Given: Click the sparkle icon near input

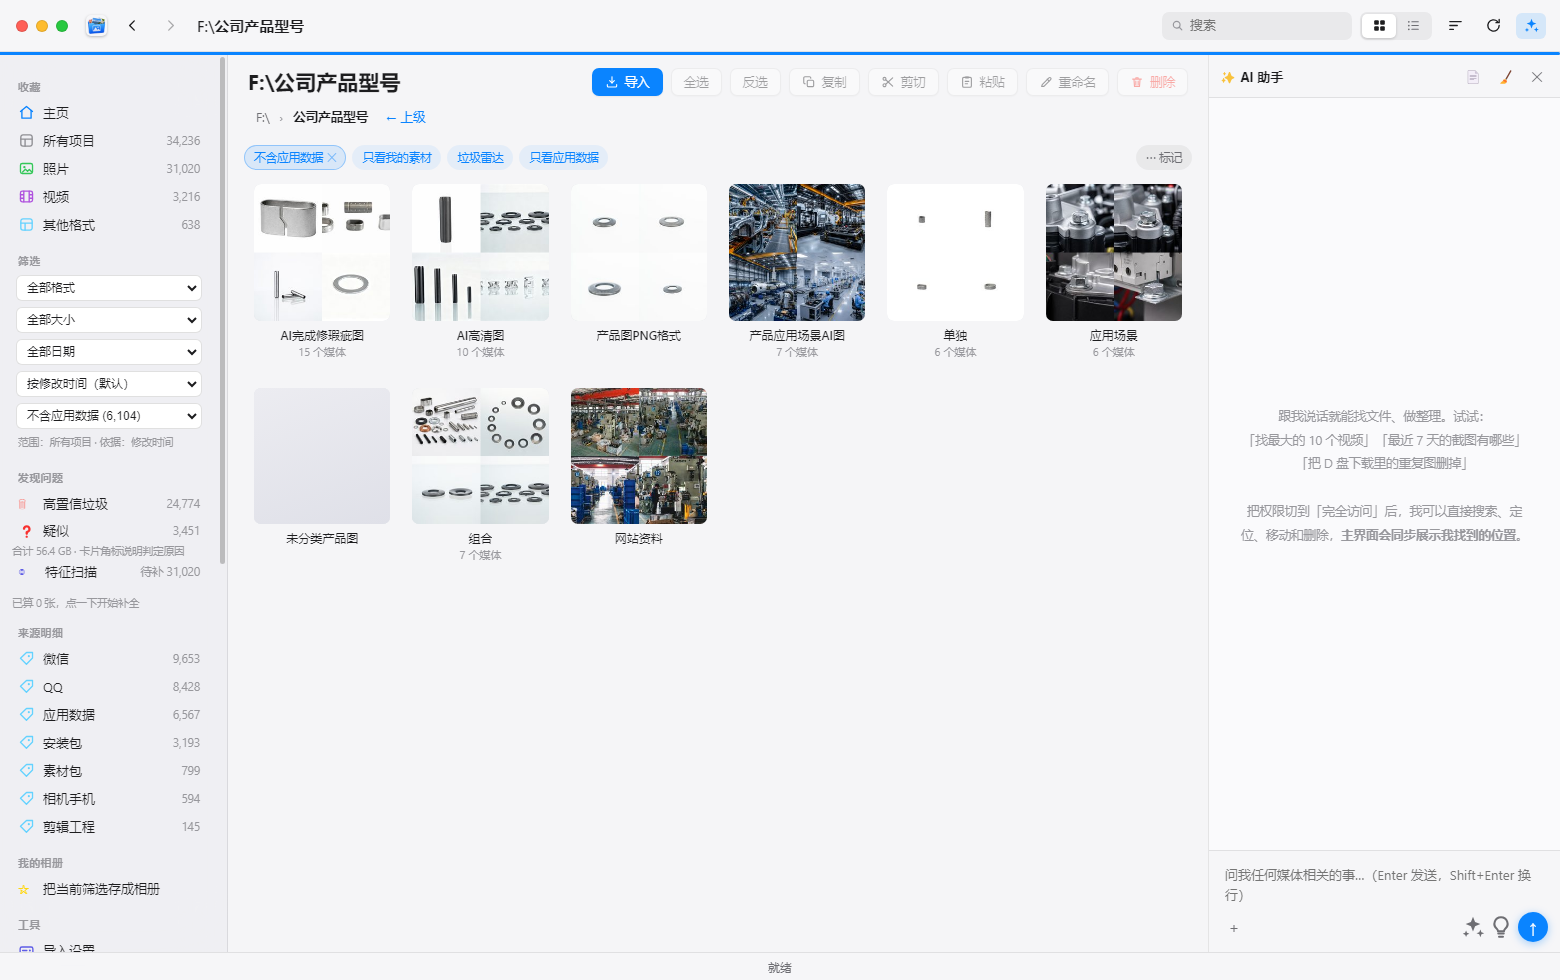Looking at the screenshot, I should pos(1472,927).
